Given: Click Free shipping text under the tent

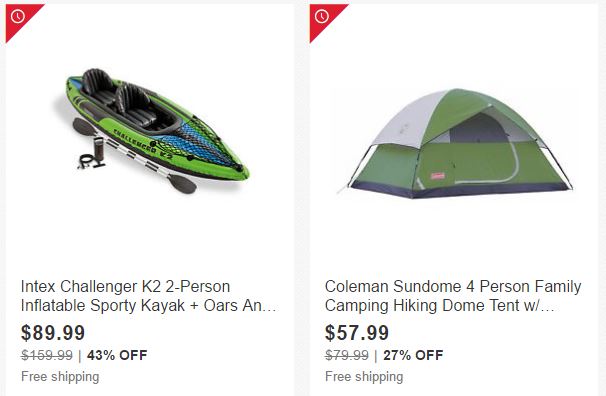Looking at the screenshot, I should click(364, 376).
